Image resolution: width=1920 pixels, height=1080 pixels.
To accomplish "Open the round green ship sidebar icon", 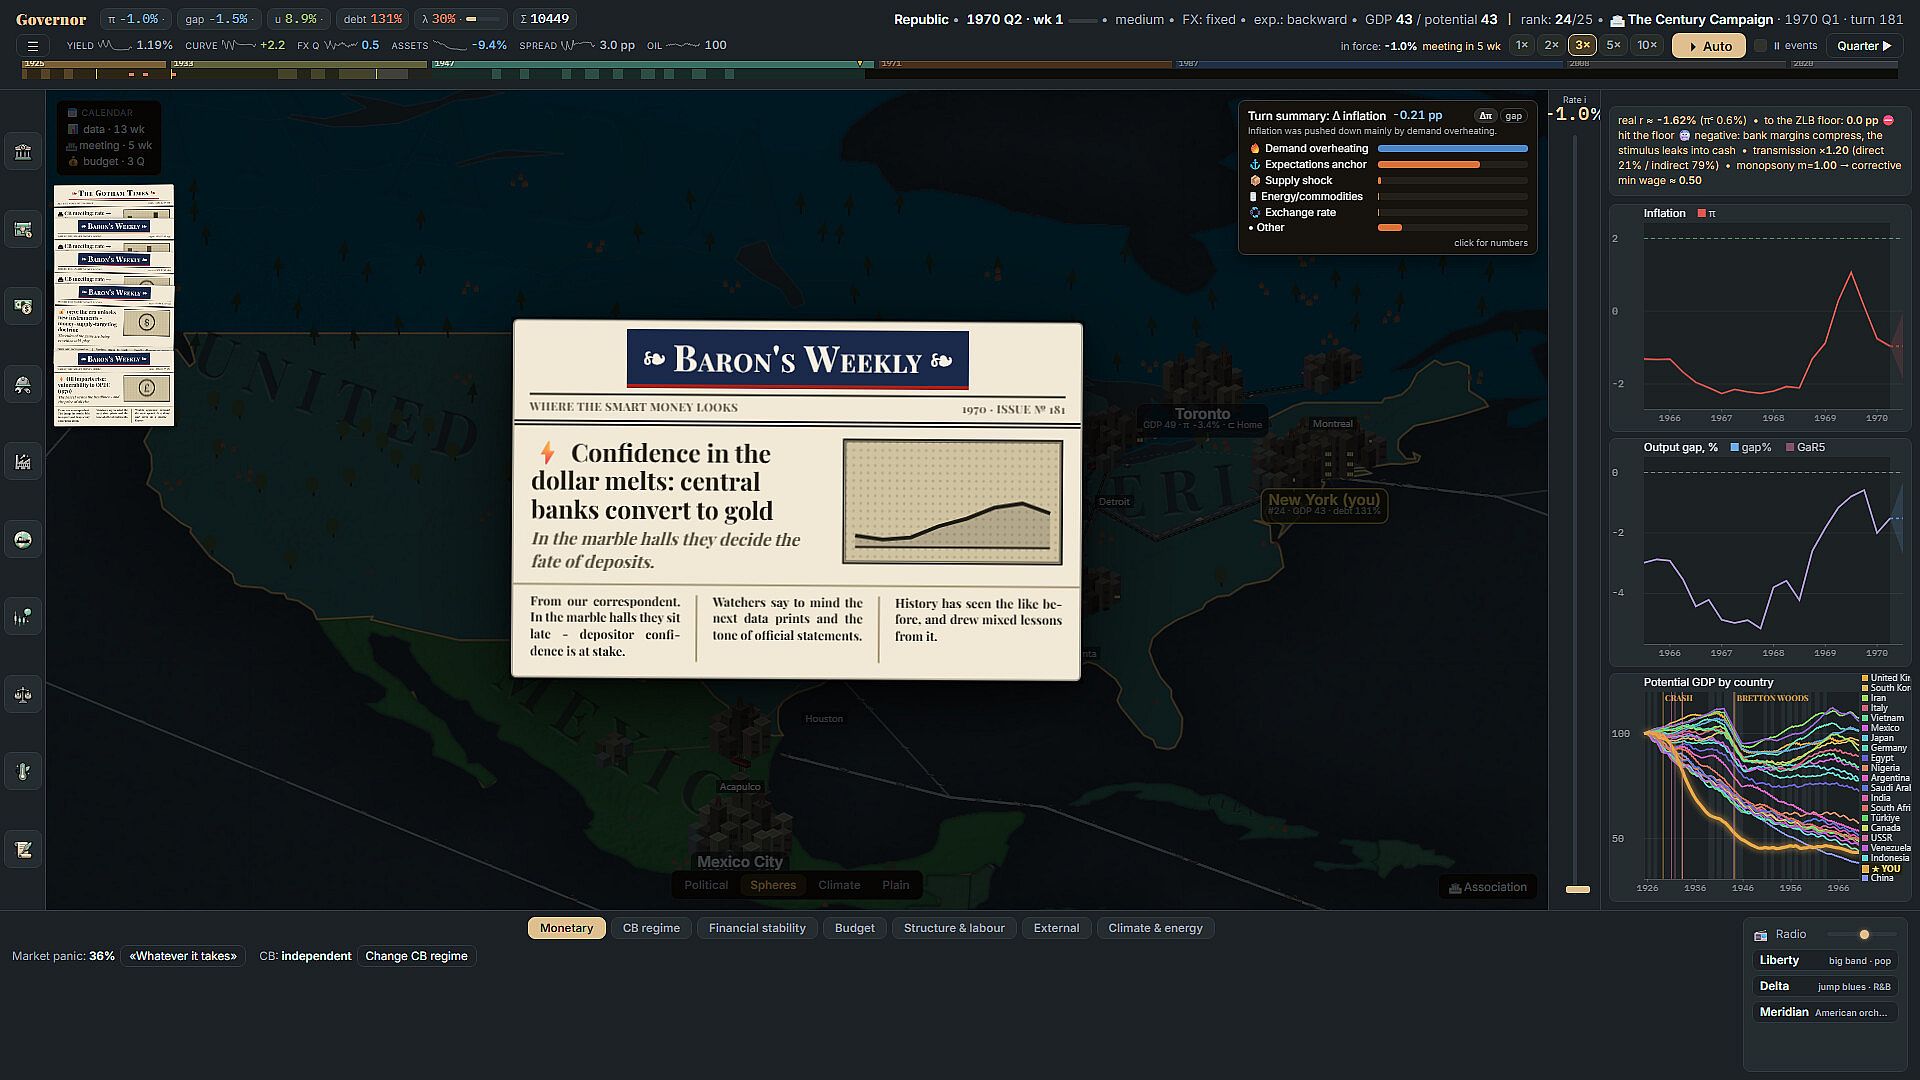I will 23,540.
